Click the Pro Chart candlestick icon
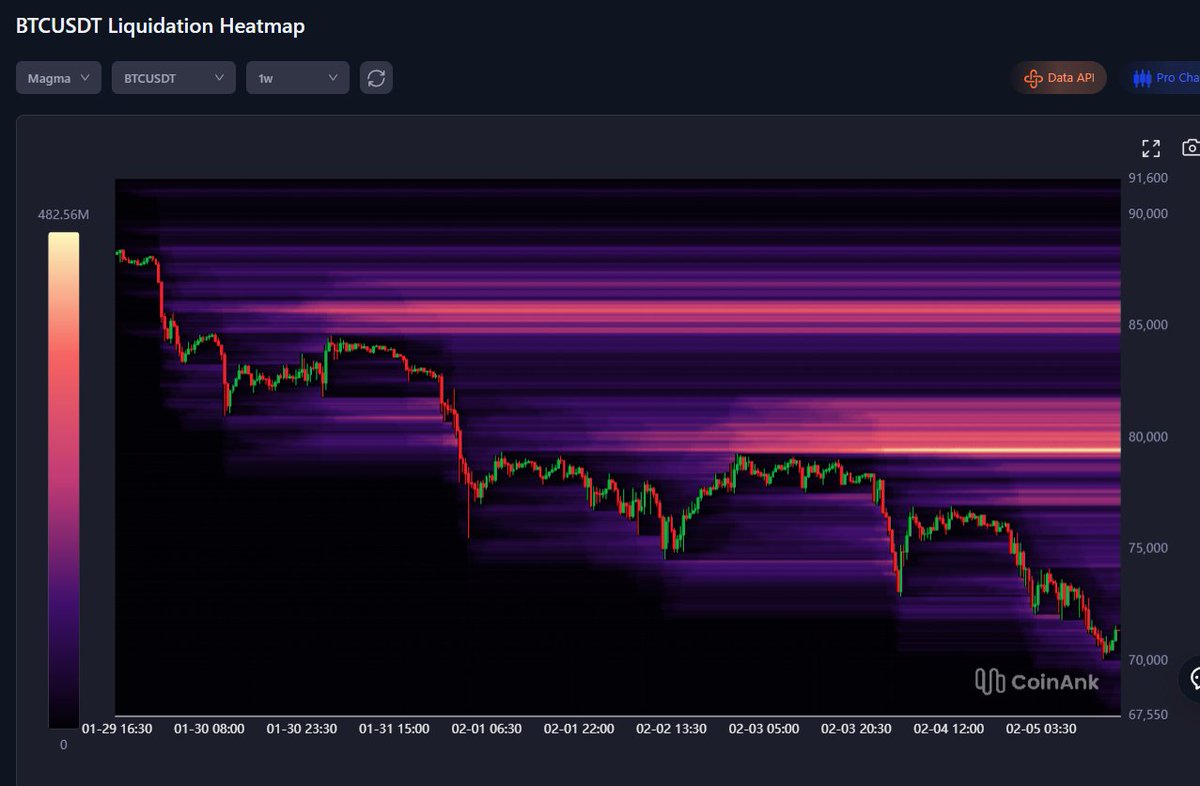Viewport: 1200px width, 786px height. click(x=1142, y=78)
